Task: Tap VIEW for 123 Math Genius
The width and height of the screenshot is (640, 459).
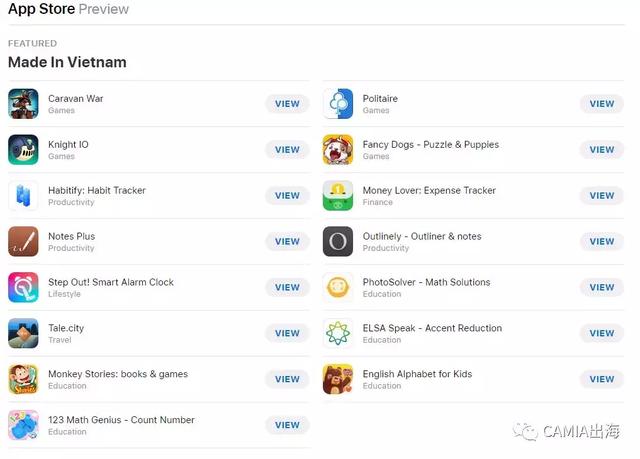Action: [287, 425]
